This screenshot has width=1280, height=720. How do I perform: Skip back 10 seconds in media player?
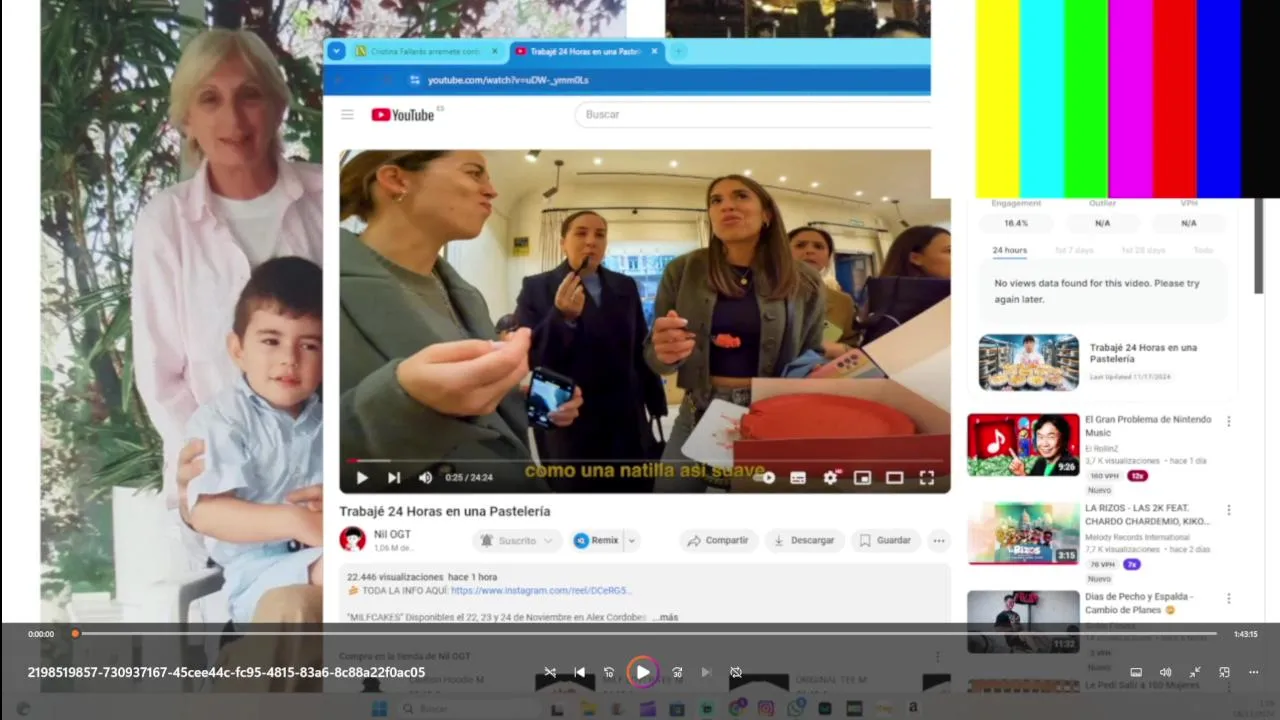click(609, 672)
